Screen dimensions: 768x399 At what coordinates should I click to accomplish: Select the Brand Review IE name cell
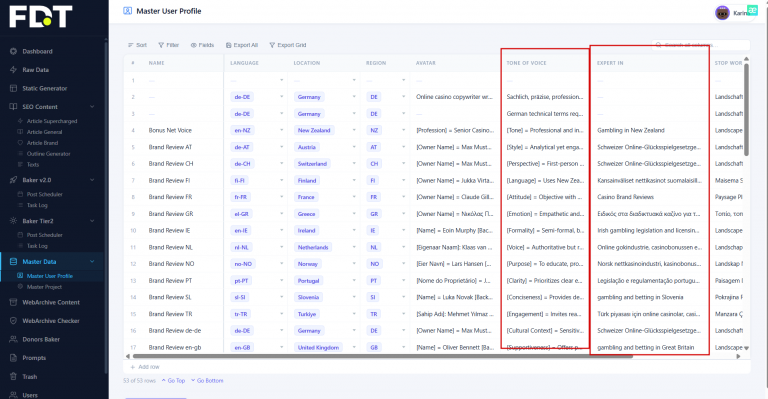(169, 231)
